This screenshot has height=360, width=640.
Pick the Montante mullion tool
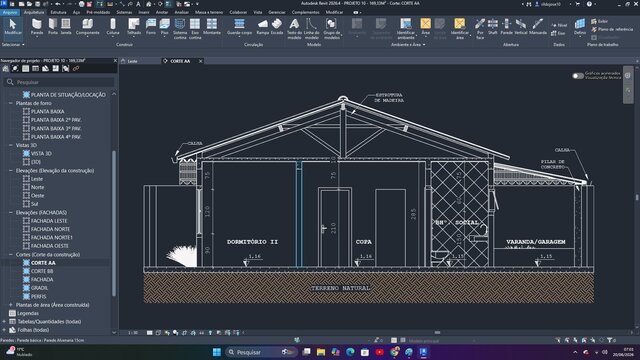[212, 27]
